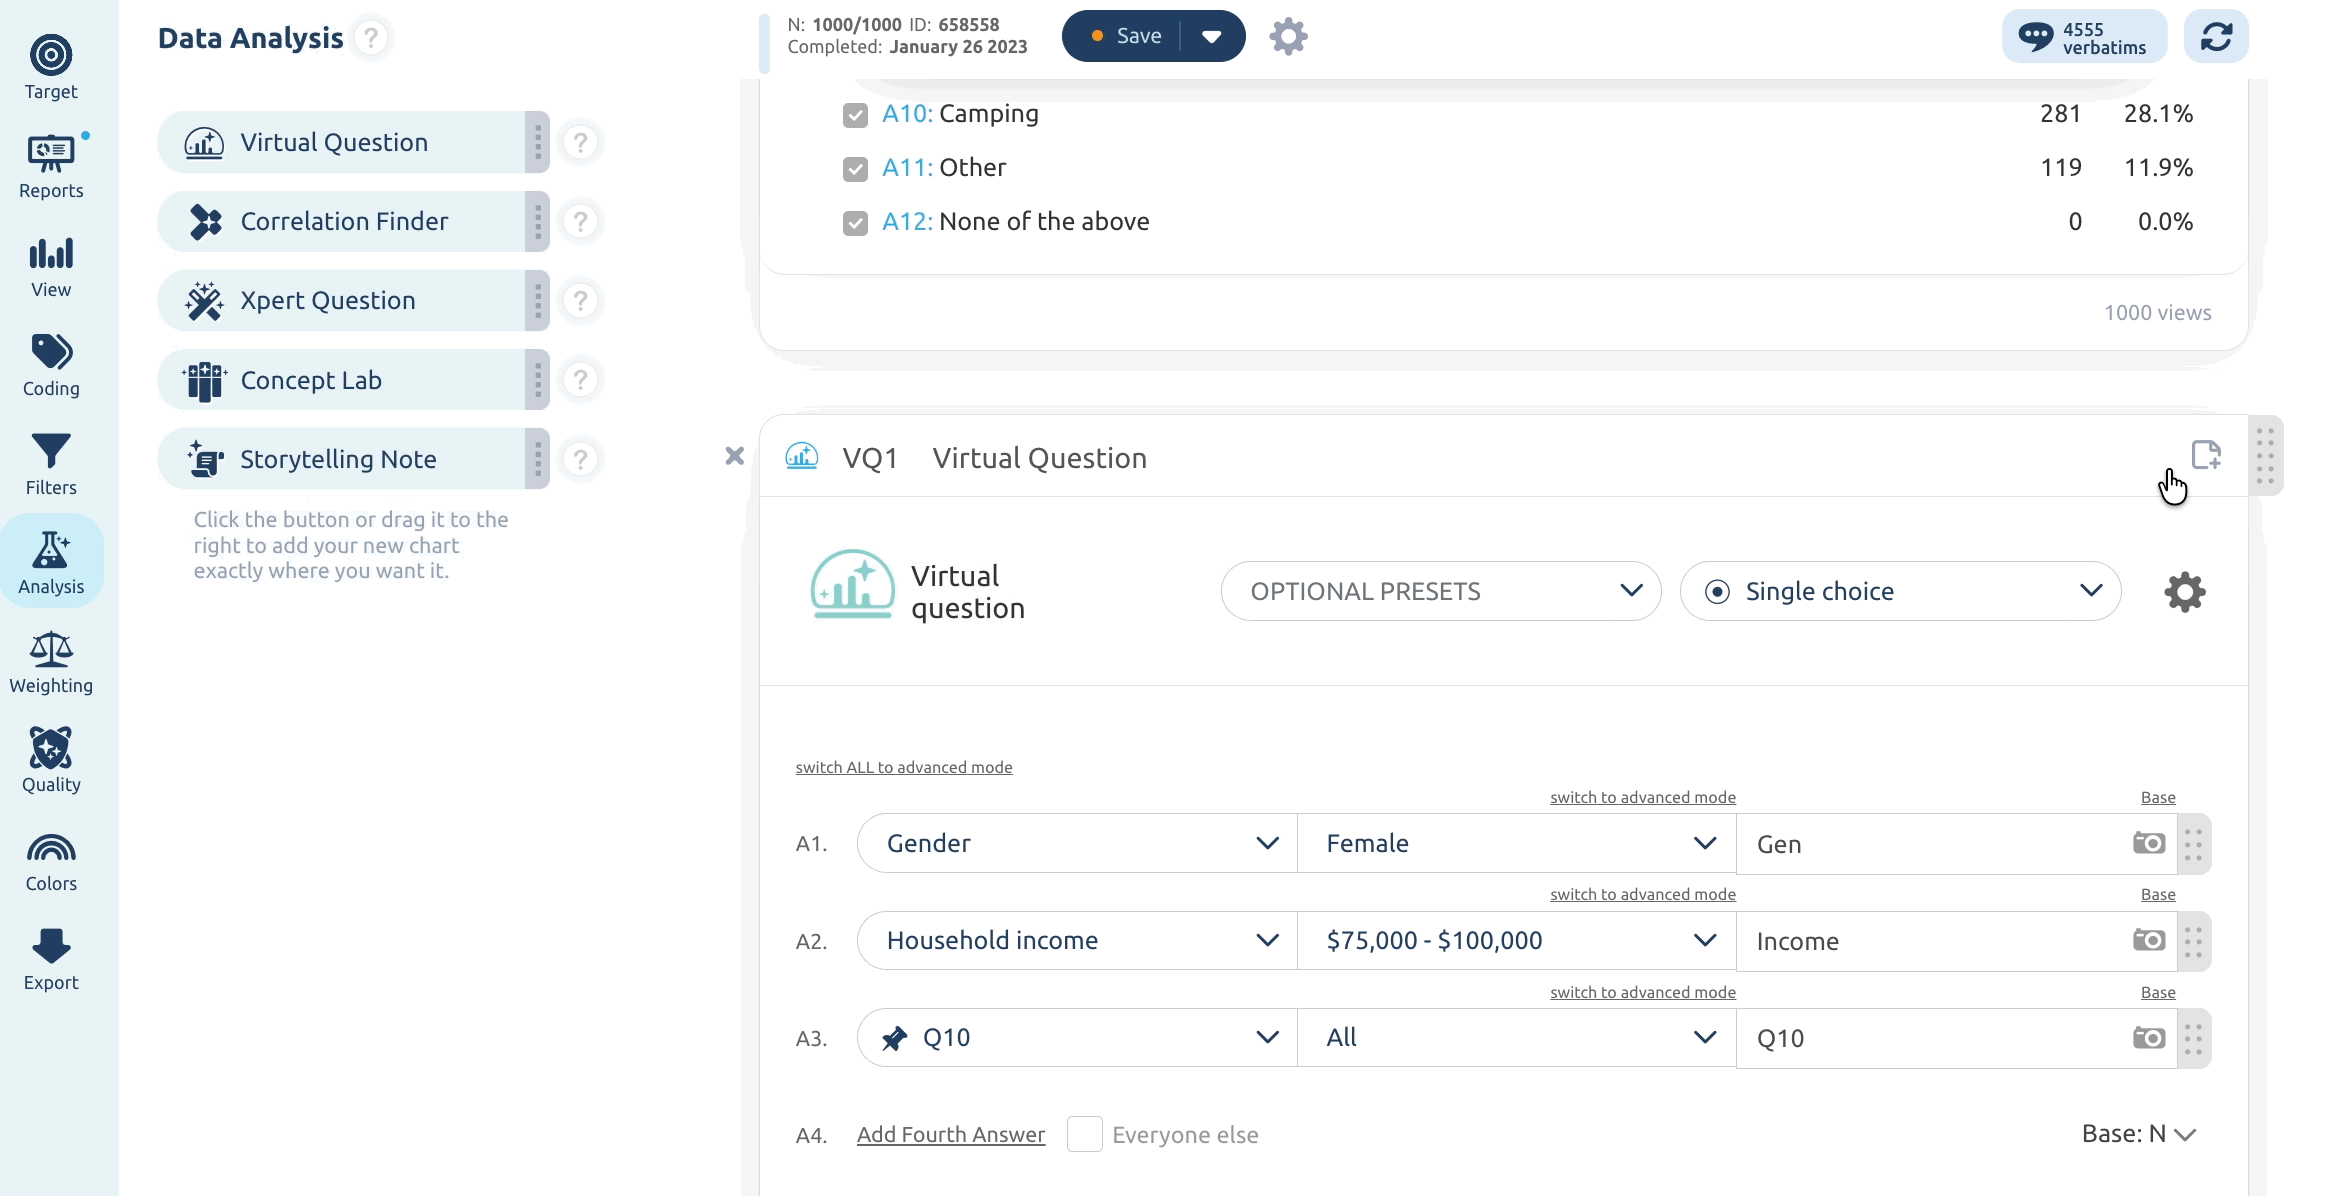
Task: Open the Coding section
Action: point(51,365)
